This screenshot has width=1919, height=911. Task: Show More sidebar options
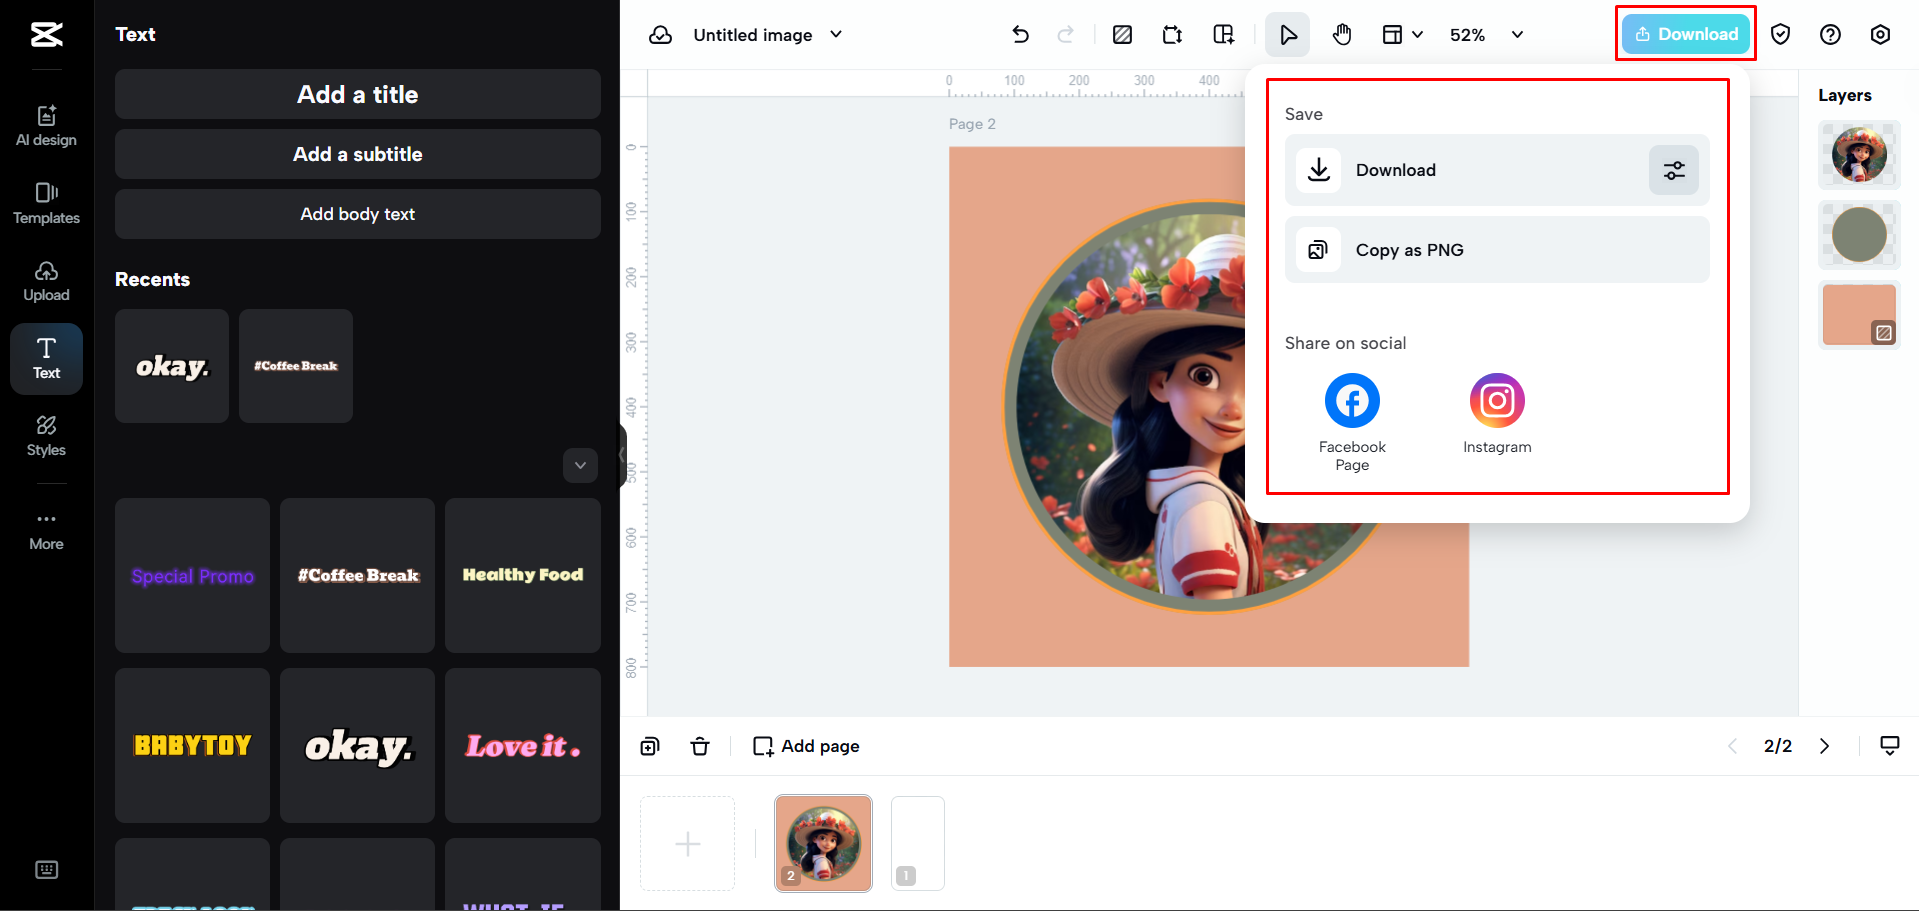tap(46, 531)
